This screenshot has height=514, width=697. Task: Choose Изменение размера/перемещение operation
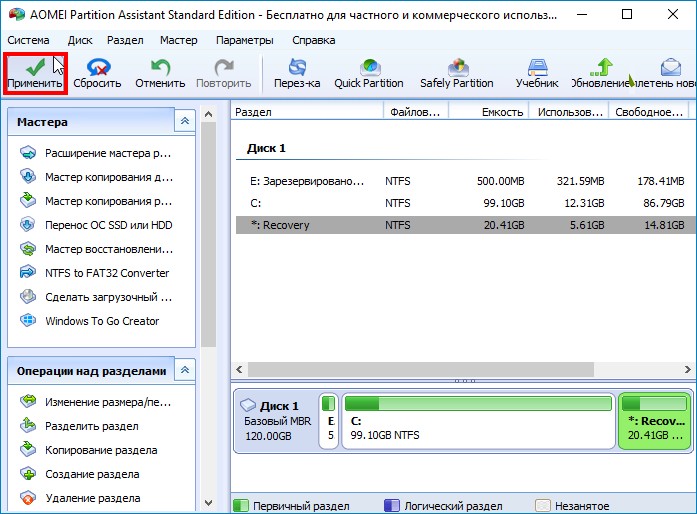(x=95, y=402)
